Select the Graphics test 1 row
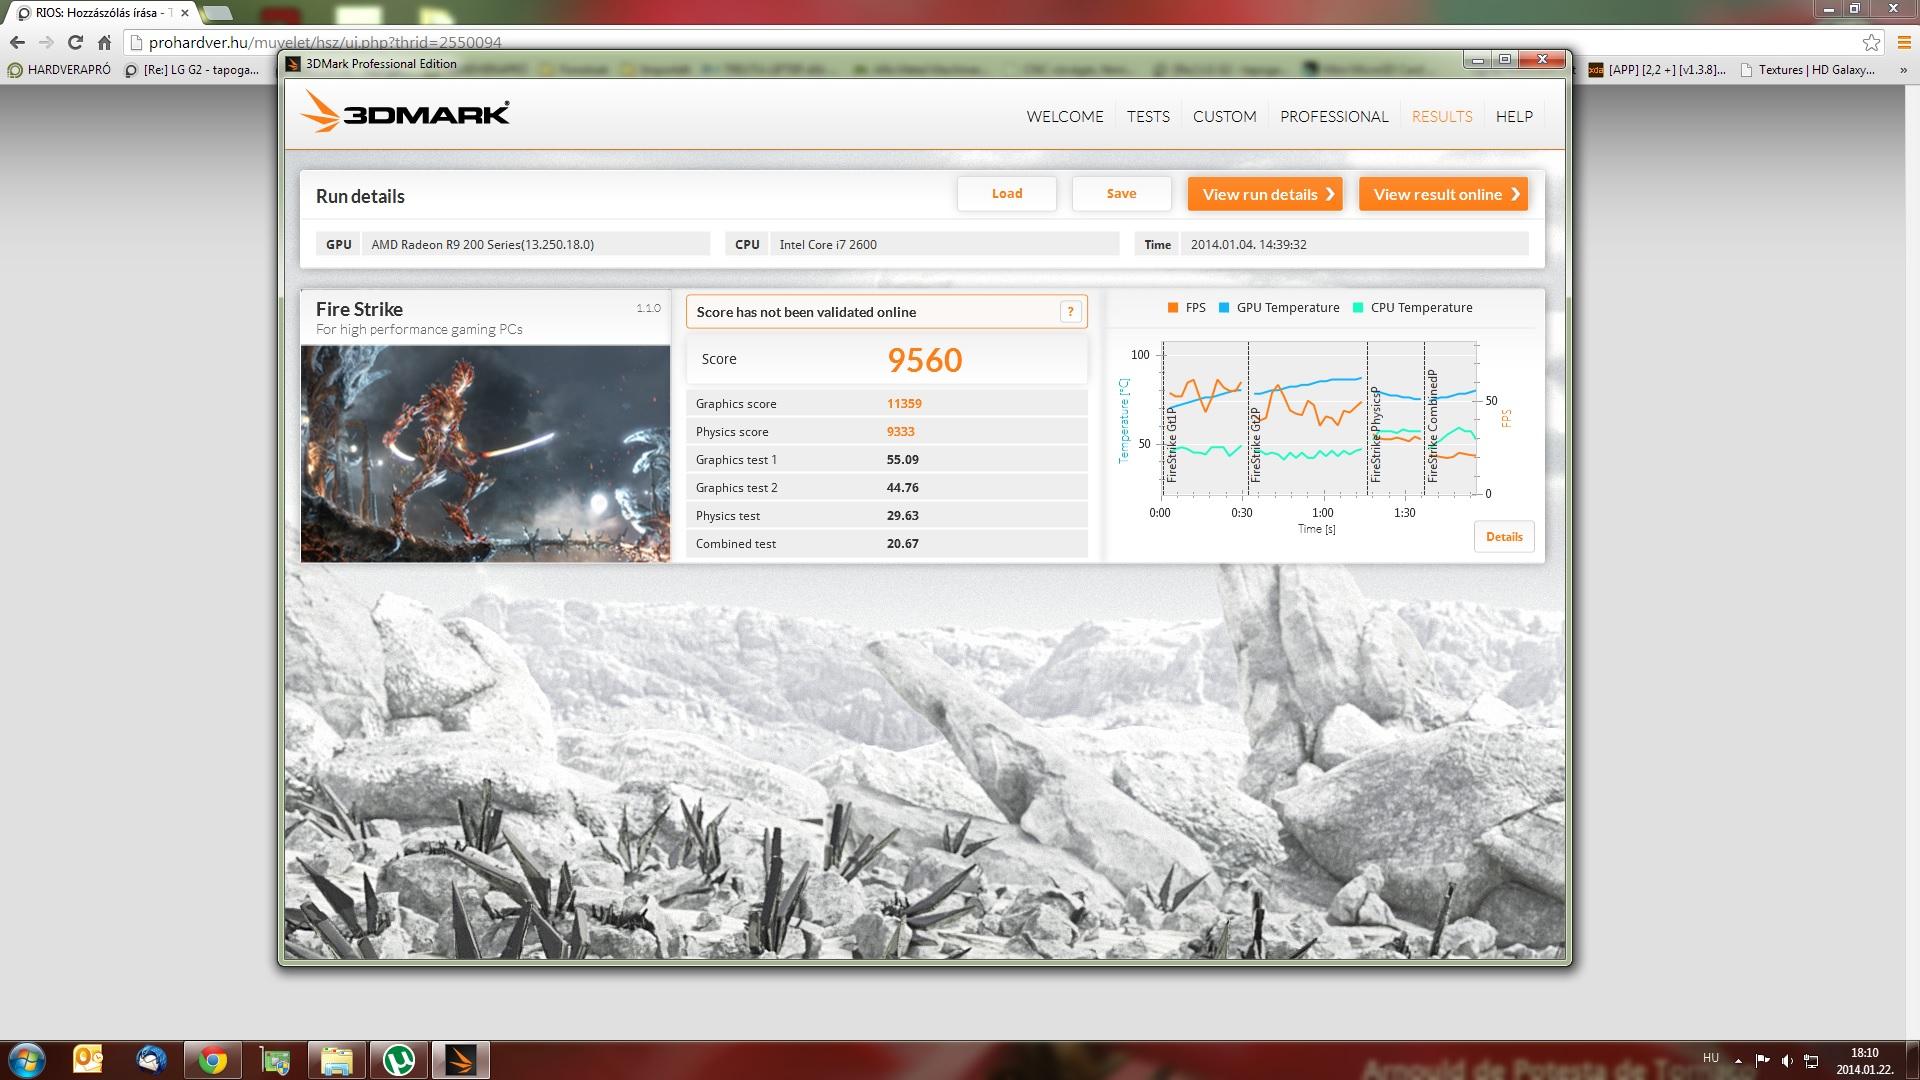The image size is (1920, 1080). [x=887, y=459]
